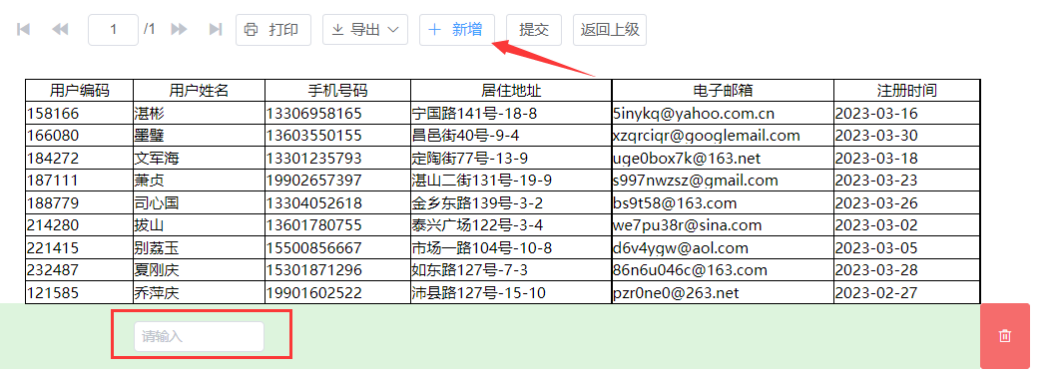This screenshot has height=374, width=1058.
Task: Click registration date 2023-03-30
Action: pyautogui.click(x=906, y=136)
